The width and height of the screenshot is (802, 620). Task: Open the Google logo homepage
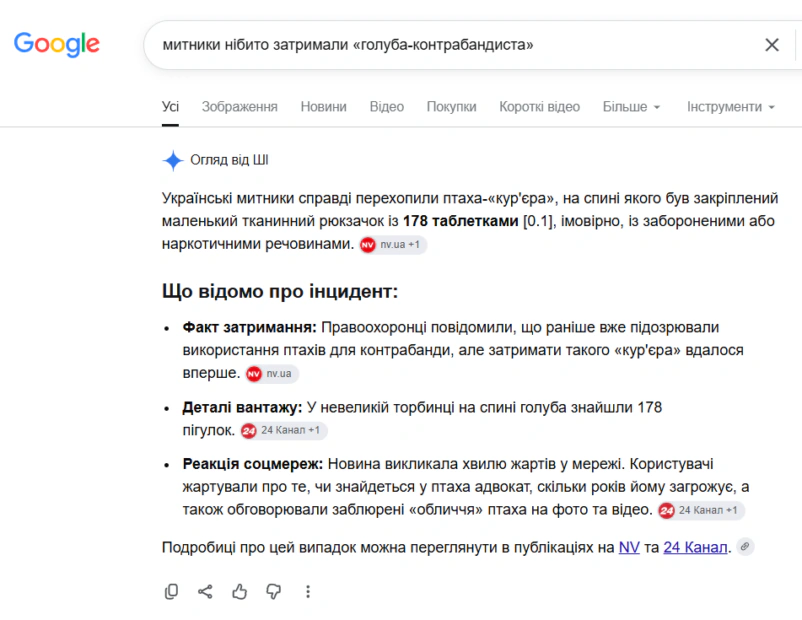coord(56,45)
